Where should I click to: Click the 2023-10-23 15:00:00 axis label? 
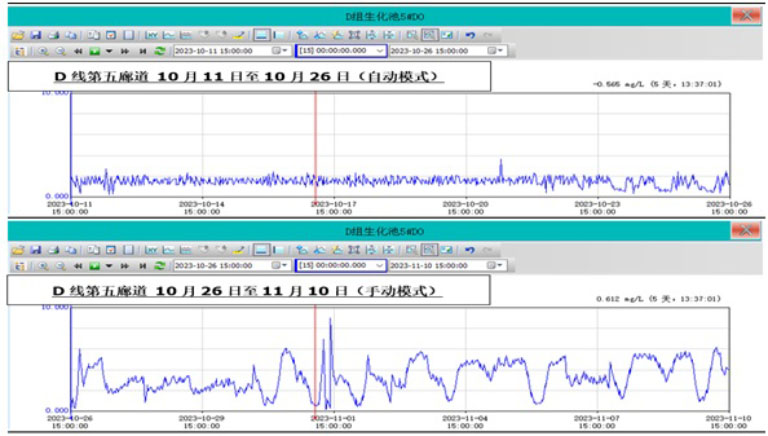(x=597, y=208)
